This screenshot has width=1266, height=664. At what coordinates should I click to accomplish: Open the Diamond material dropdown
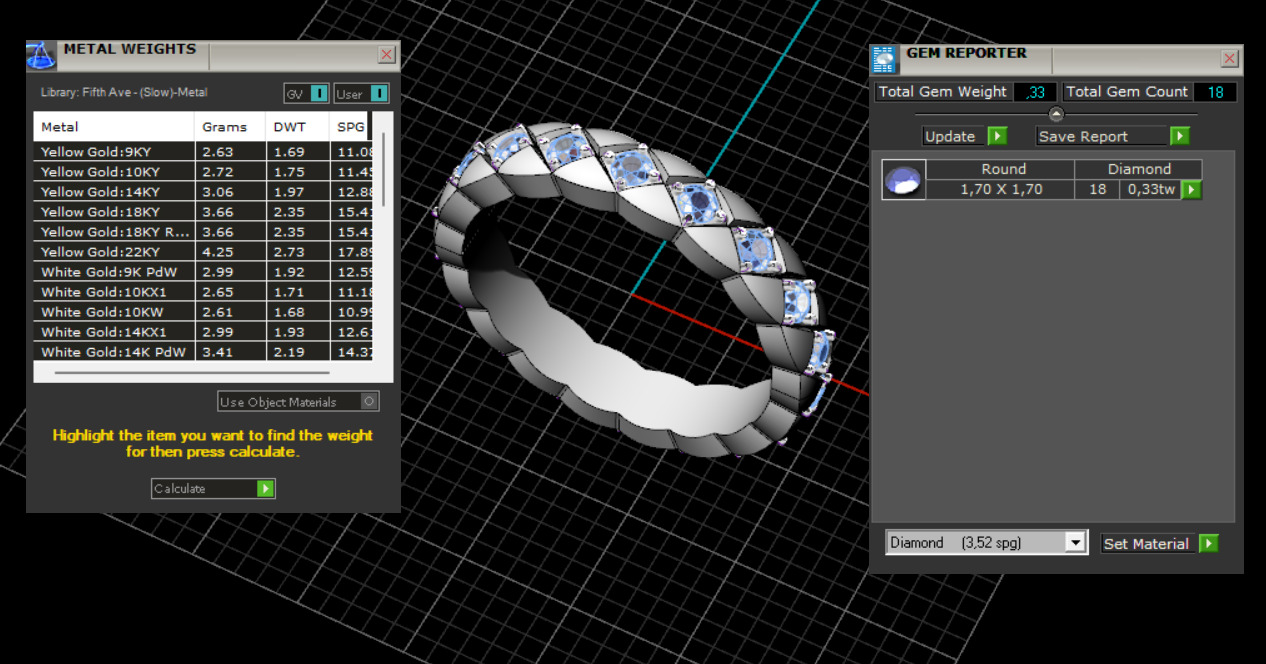(x=1076, y=542)
